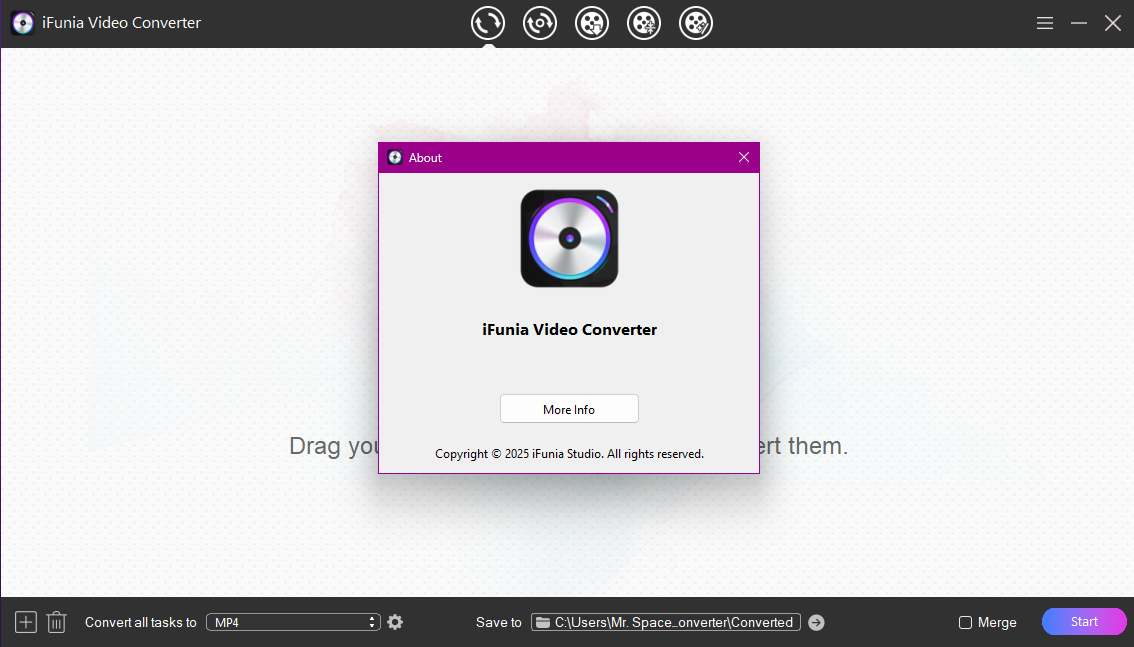Click the 'Save to' label

pyautogui.click(x=498, y=622)
